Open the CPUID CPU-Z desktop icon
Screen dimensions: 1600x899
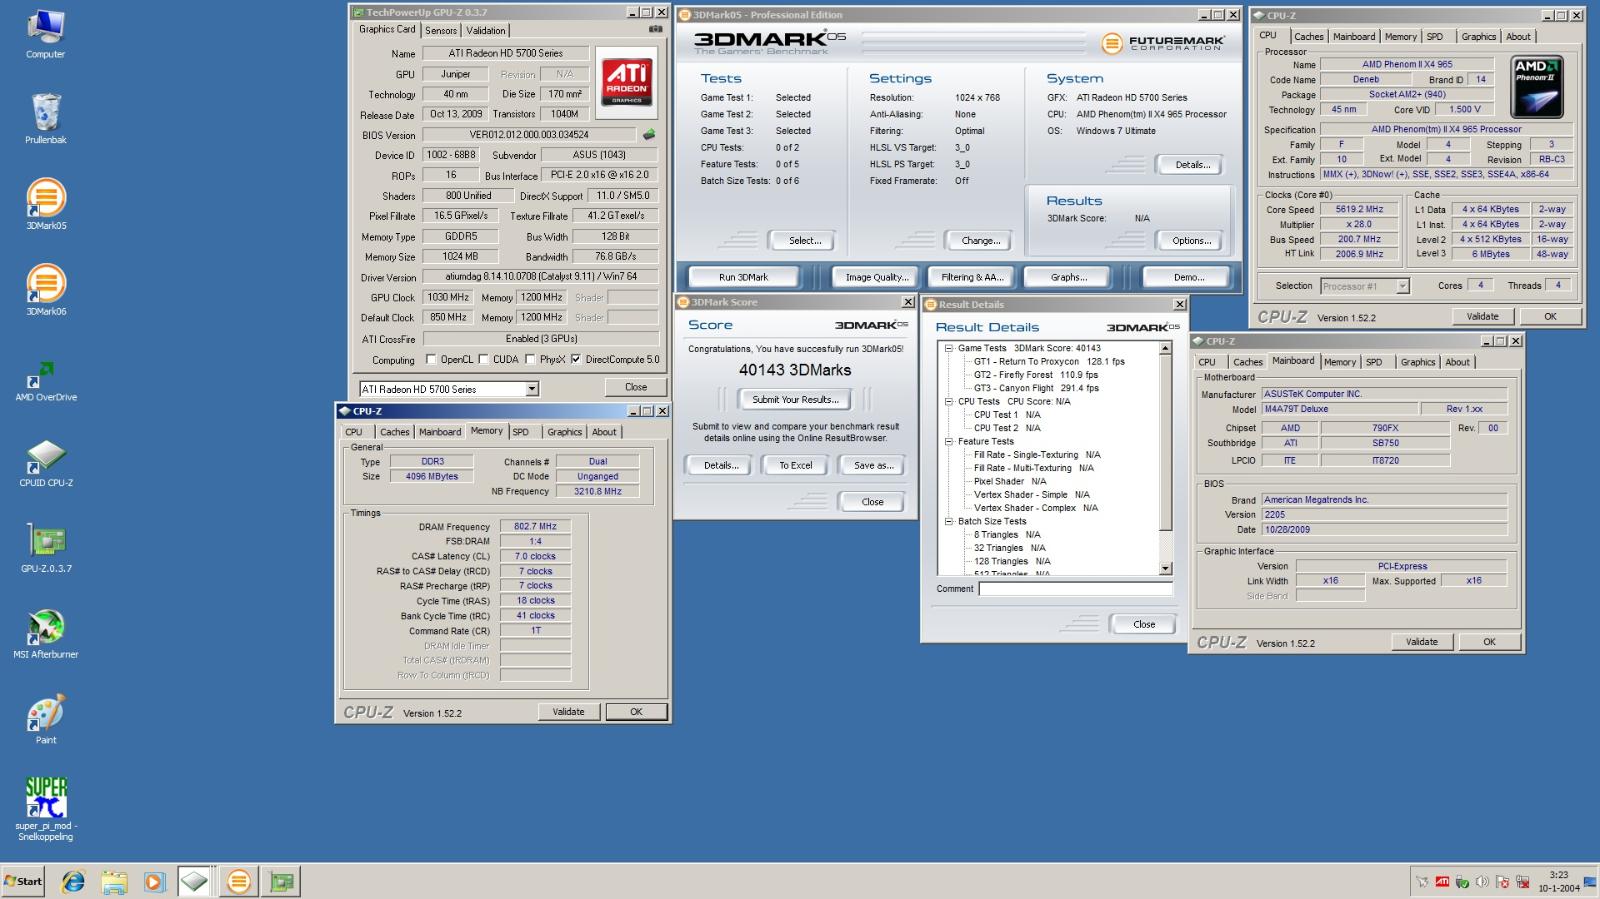(x=46, y=463)
